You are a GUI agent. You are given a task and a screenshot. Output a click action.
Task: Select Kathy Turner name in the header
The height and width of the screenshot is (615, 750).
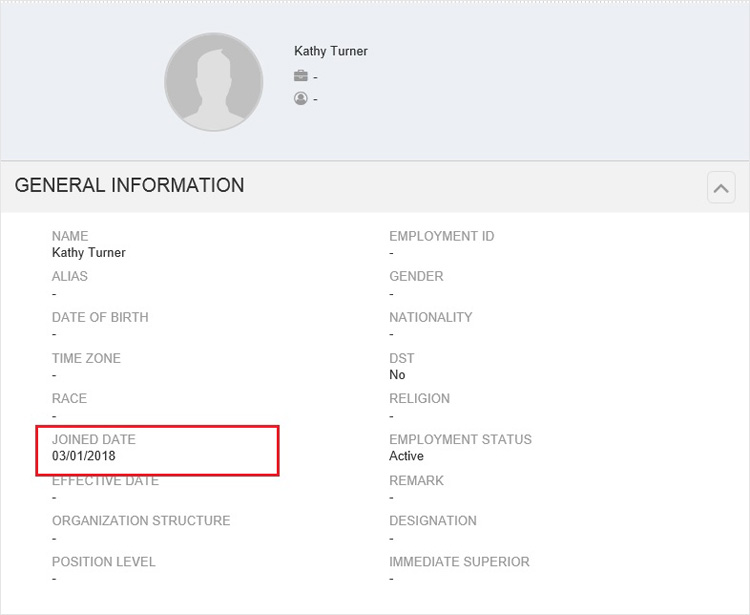click(x=331, y=51)
